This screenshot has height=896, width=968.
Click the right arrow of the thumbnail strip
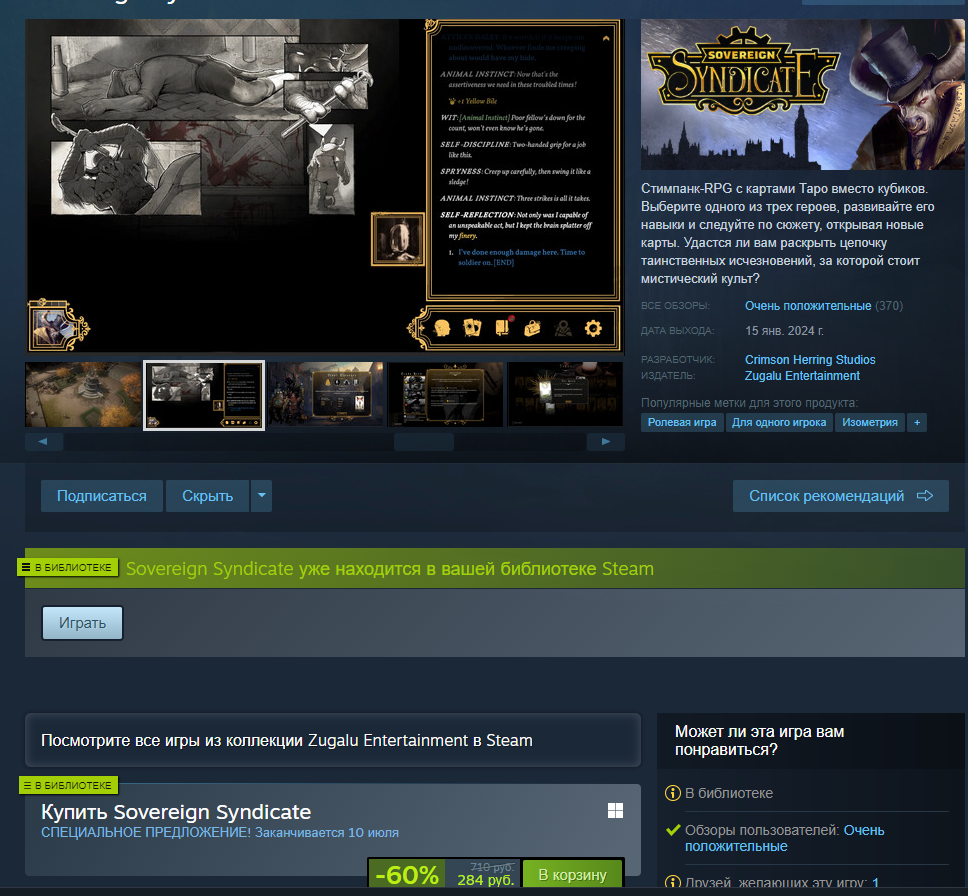click(x=606, y=442)
